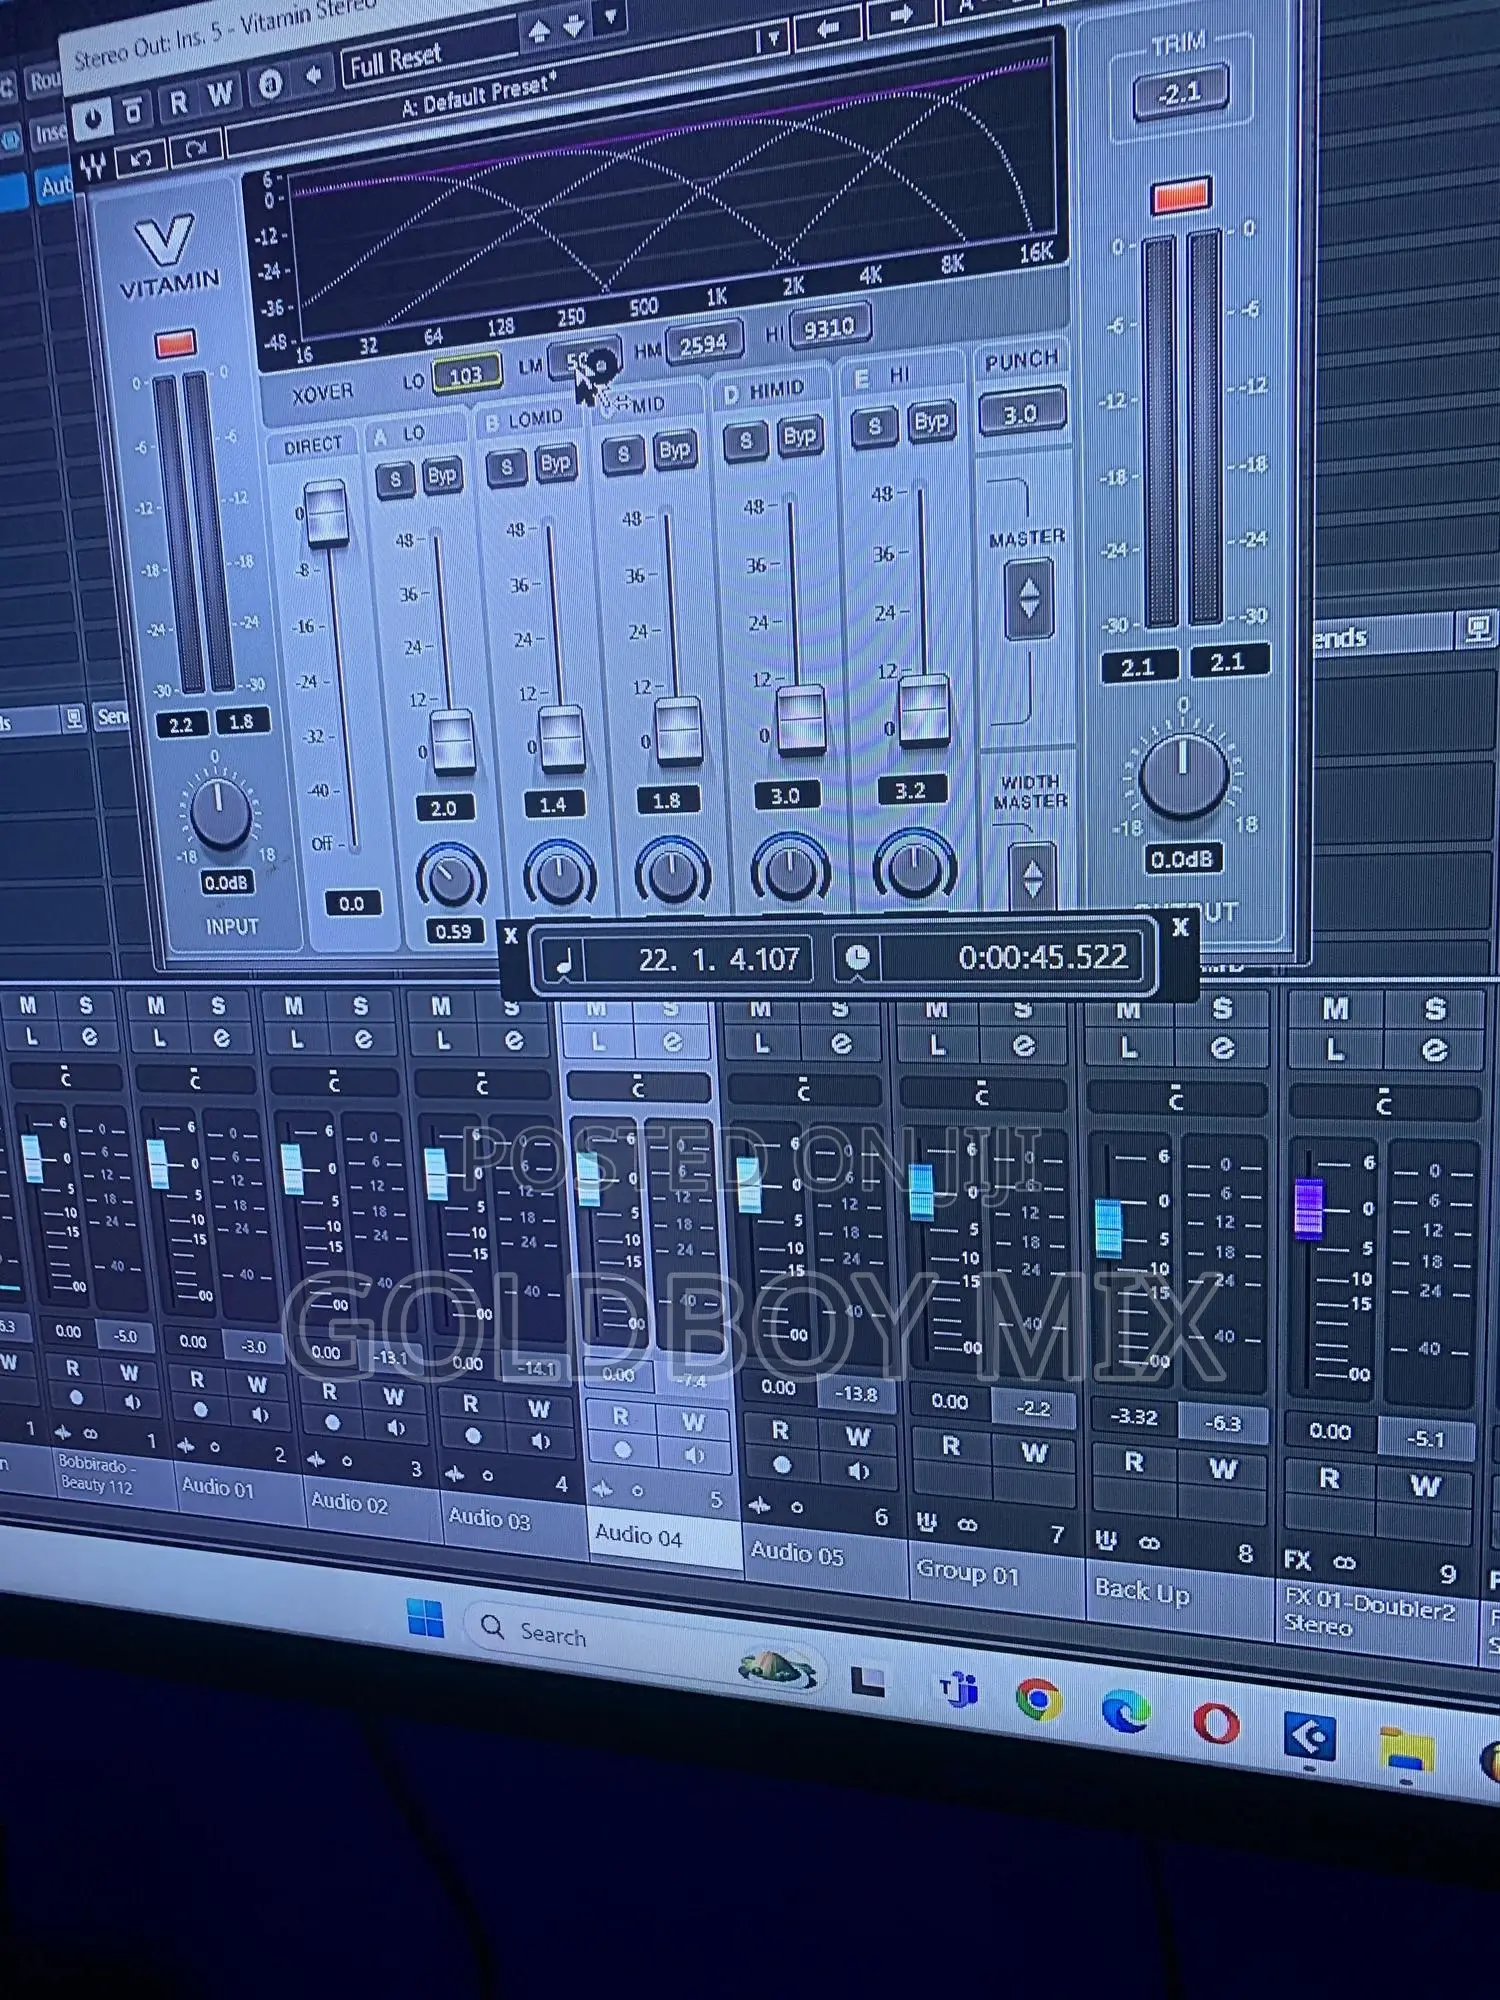The width and height of the screenshot is (1500, 2000).
Task: Open the musical note time format menu
Action: (564, 962)
